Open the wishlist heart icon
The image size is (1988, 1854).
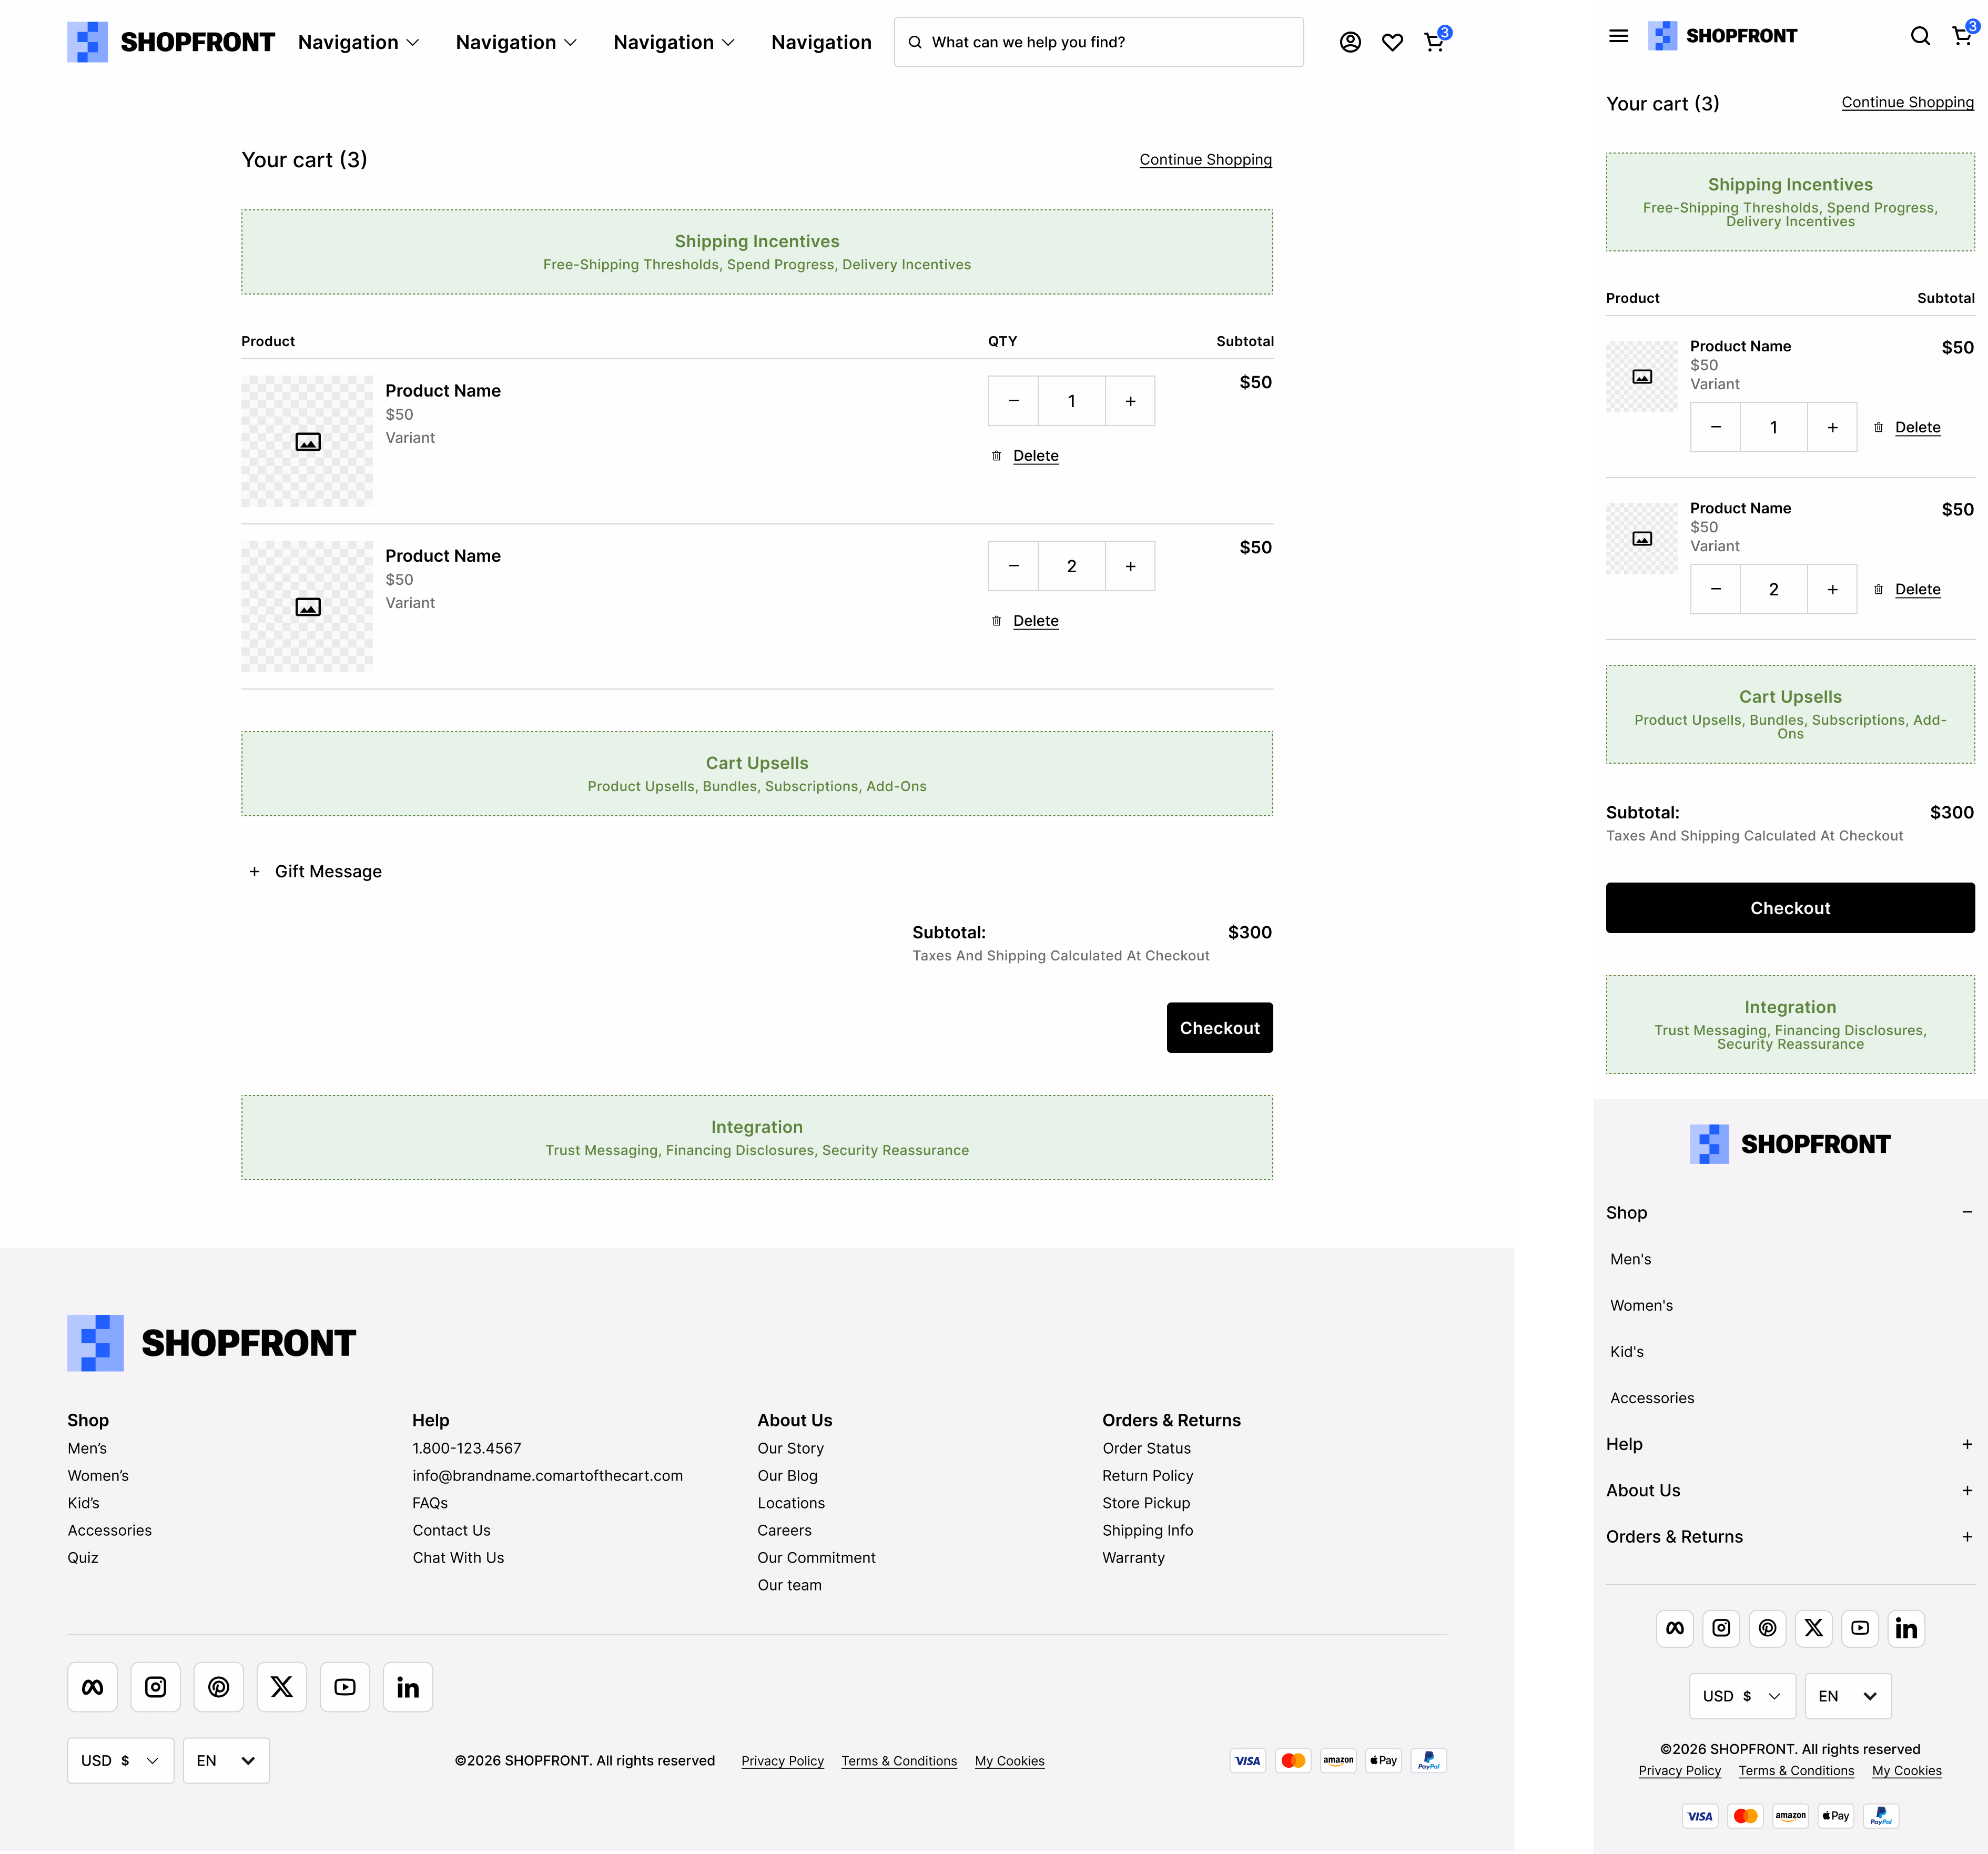(1392, 42)
